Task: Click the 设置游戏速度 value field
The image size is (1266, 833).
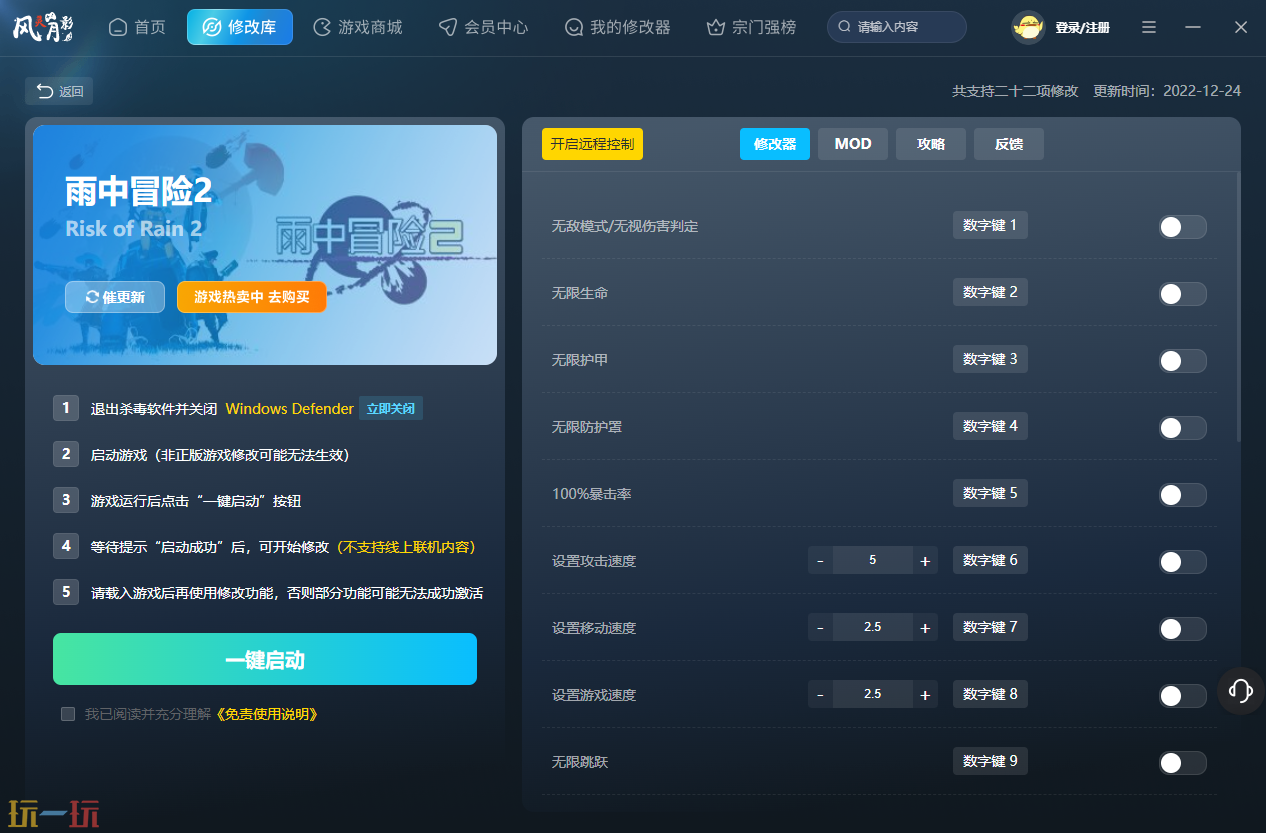Action: tap(873, 694)
